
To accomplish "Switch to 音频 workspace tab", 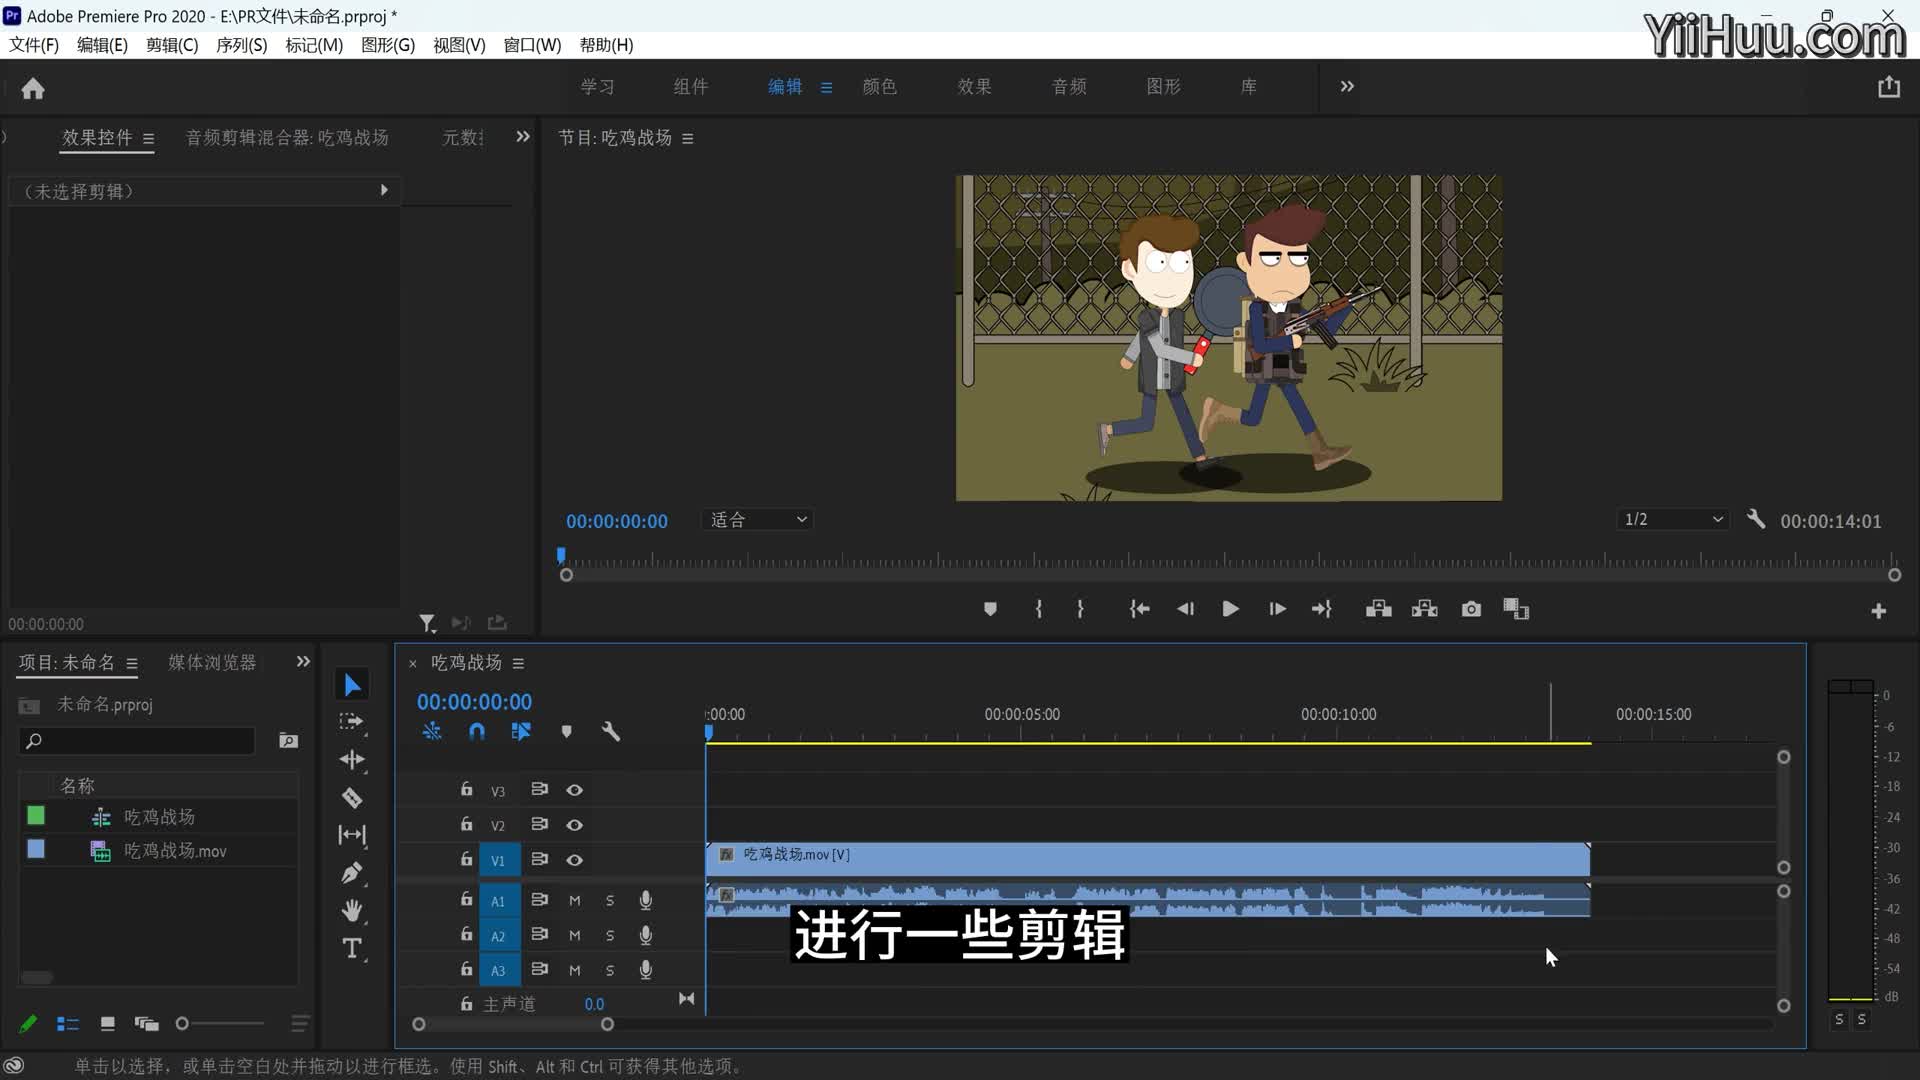I will click(x=1069, y=87).
